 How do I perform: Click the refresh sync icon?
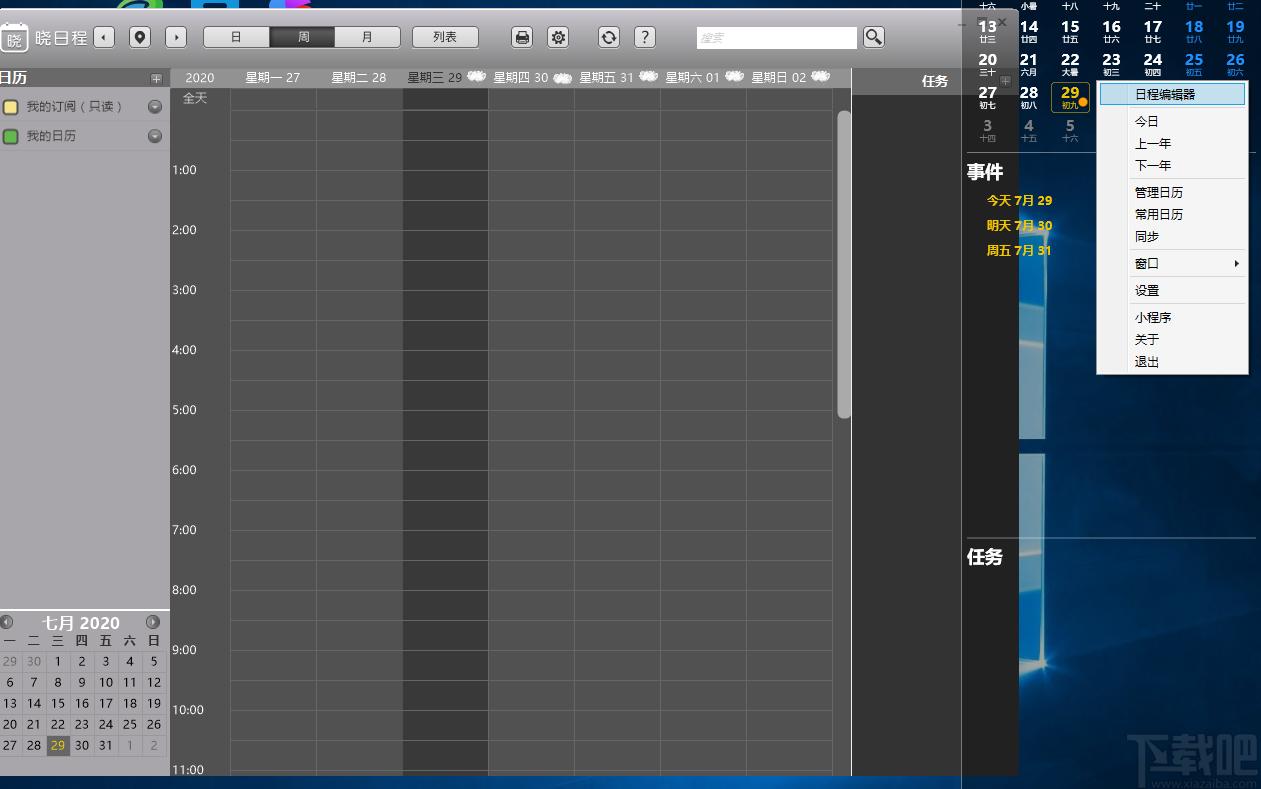(x=609, y=37)
